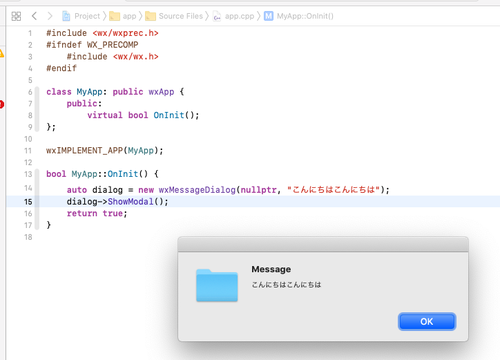Click the '#endif' directive
The width and height of the screenshot is (500, 360).
(61, 68)
